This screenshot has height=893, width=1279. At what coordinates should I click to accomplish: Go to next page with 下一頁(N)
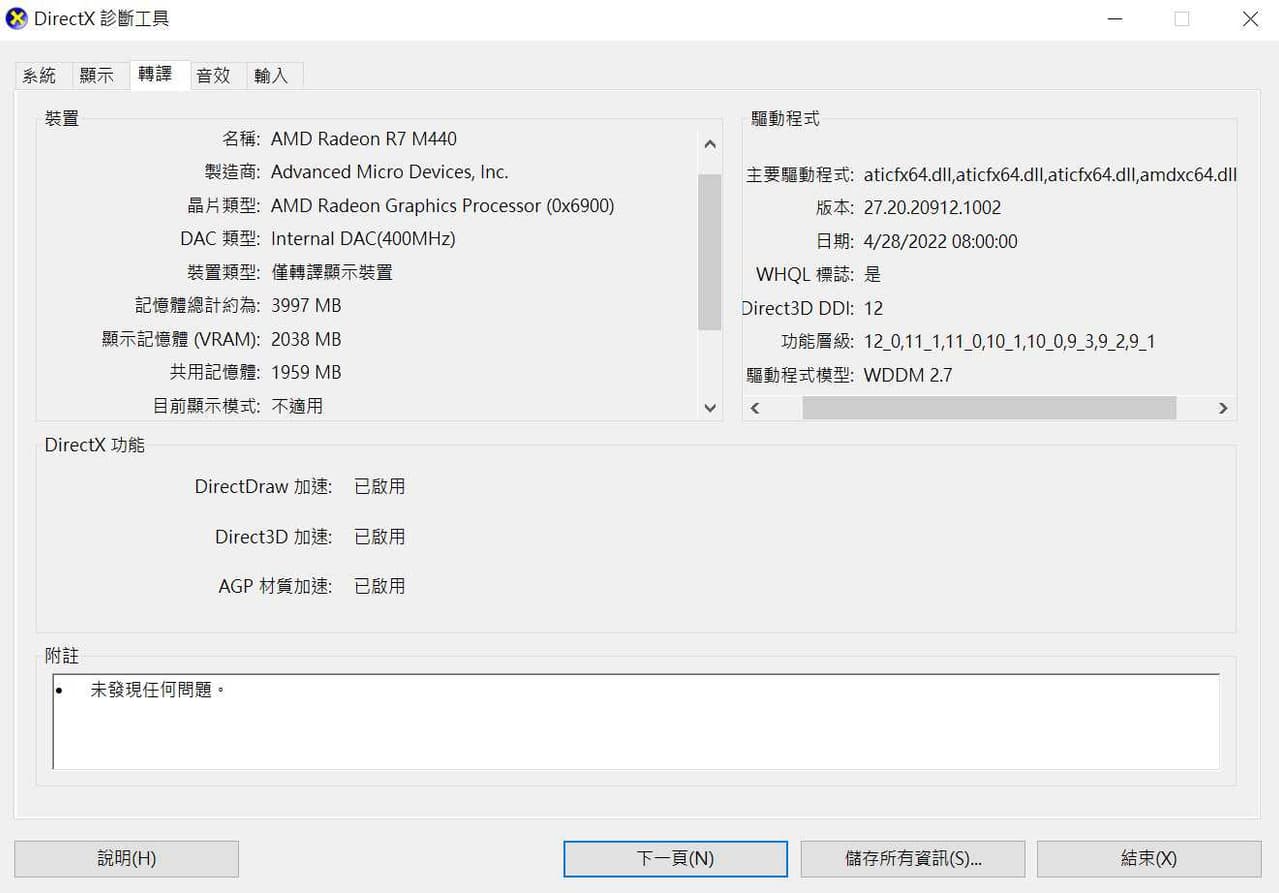[675, 858]
